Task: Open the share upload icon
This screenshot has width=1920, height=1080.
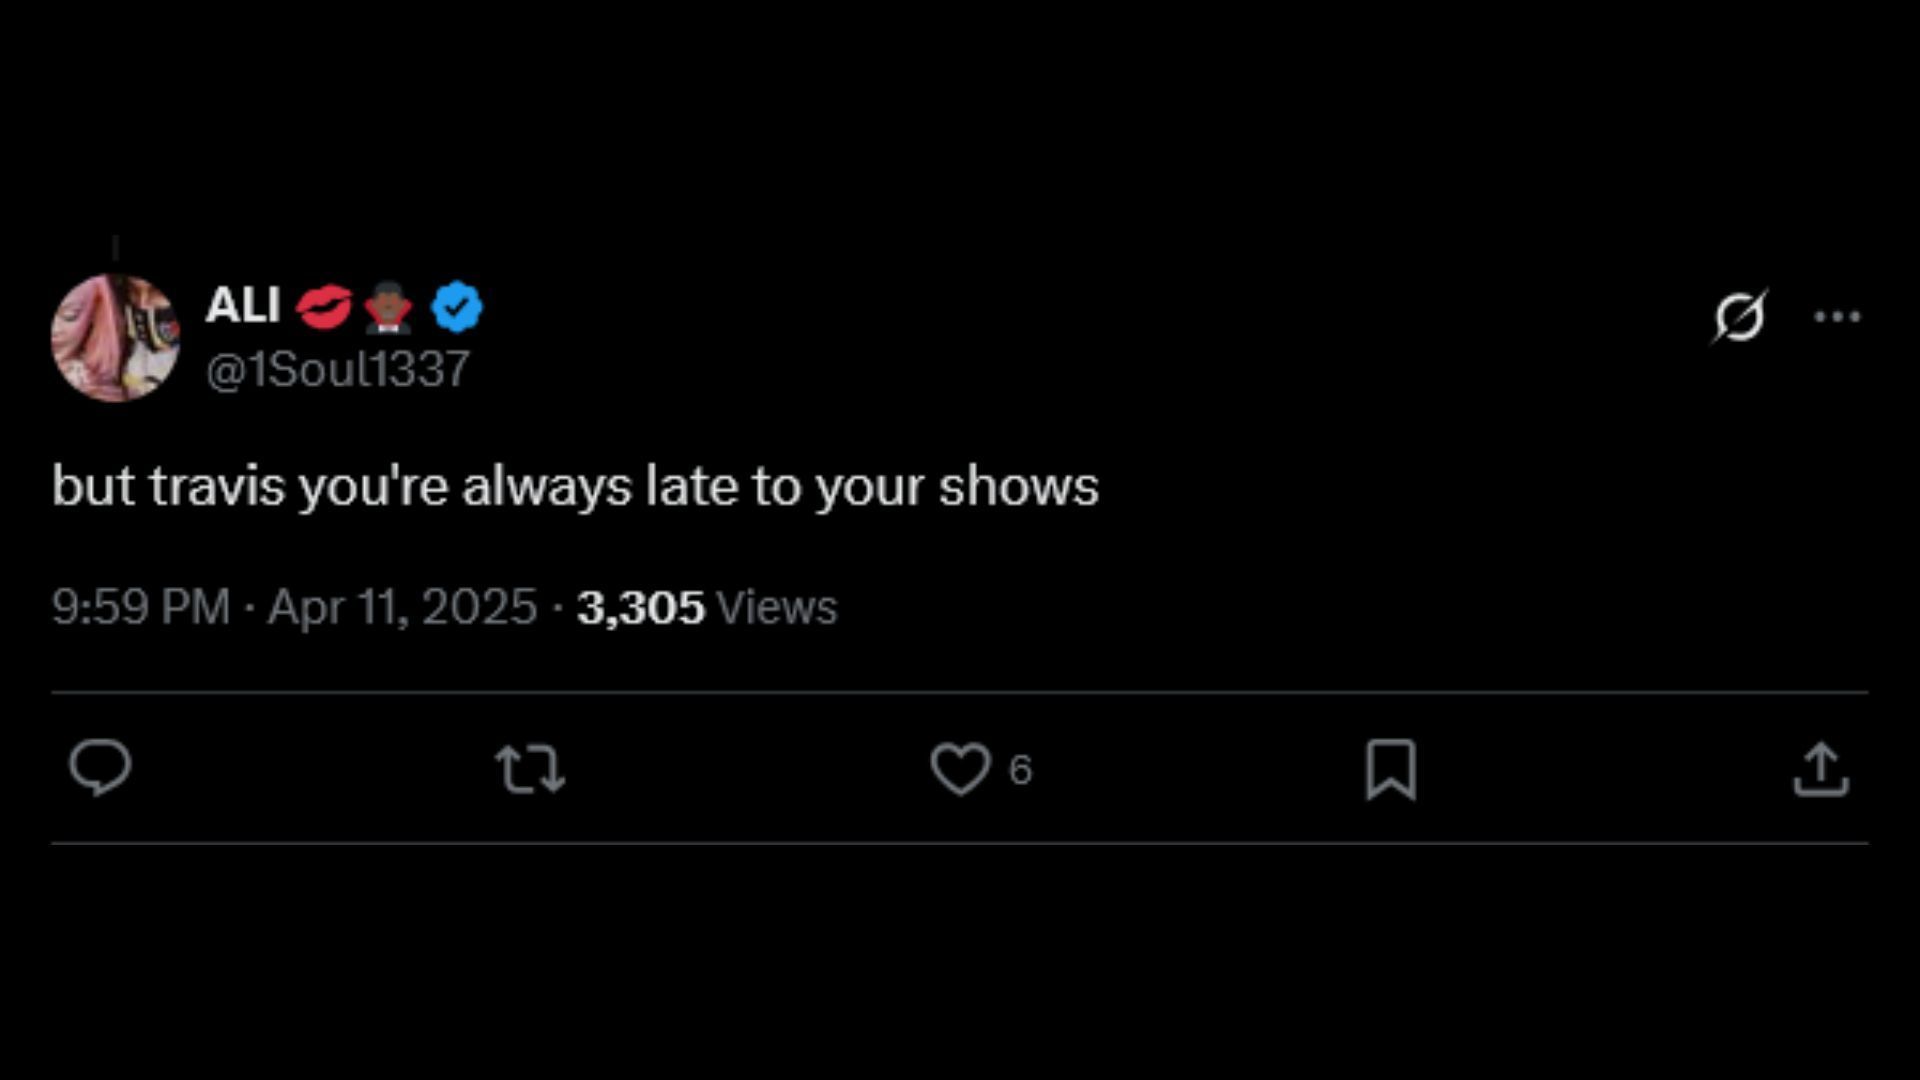Action: click(x=1821, y=769)
